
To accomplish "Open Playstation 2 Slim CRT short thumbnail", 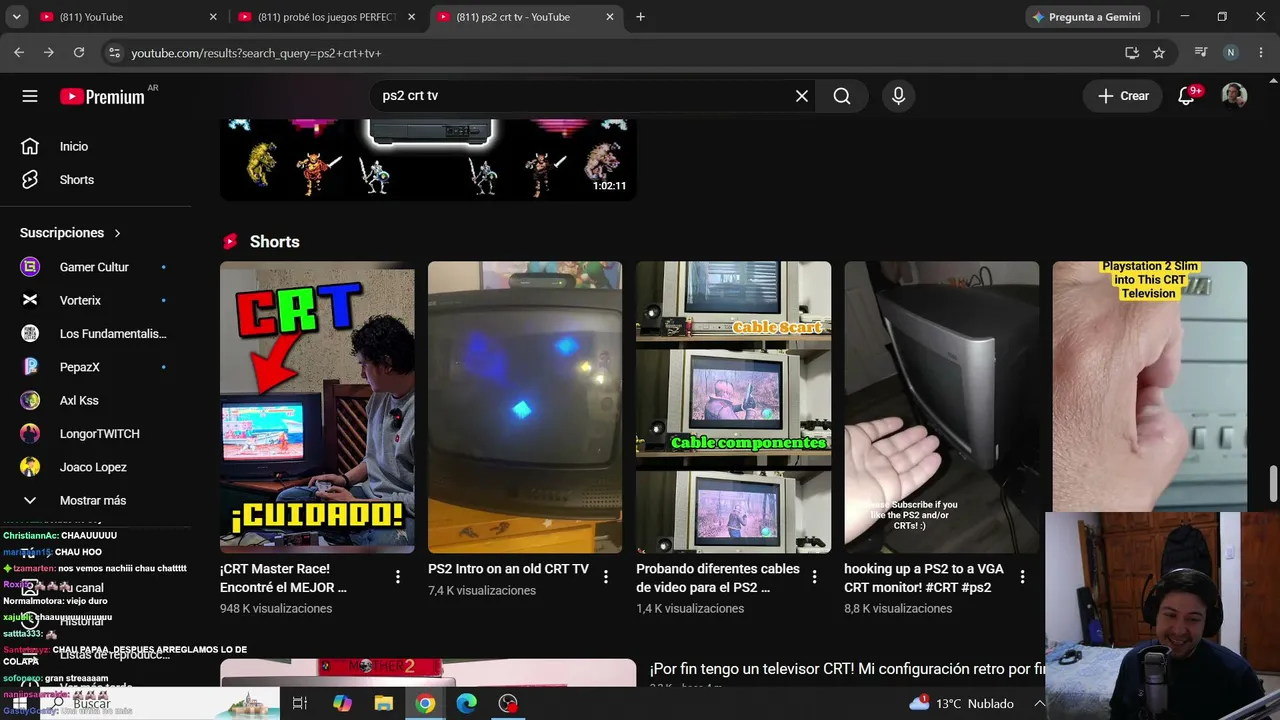I will coord(1149,386).
